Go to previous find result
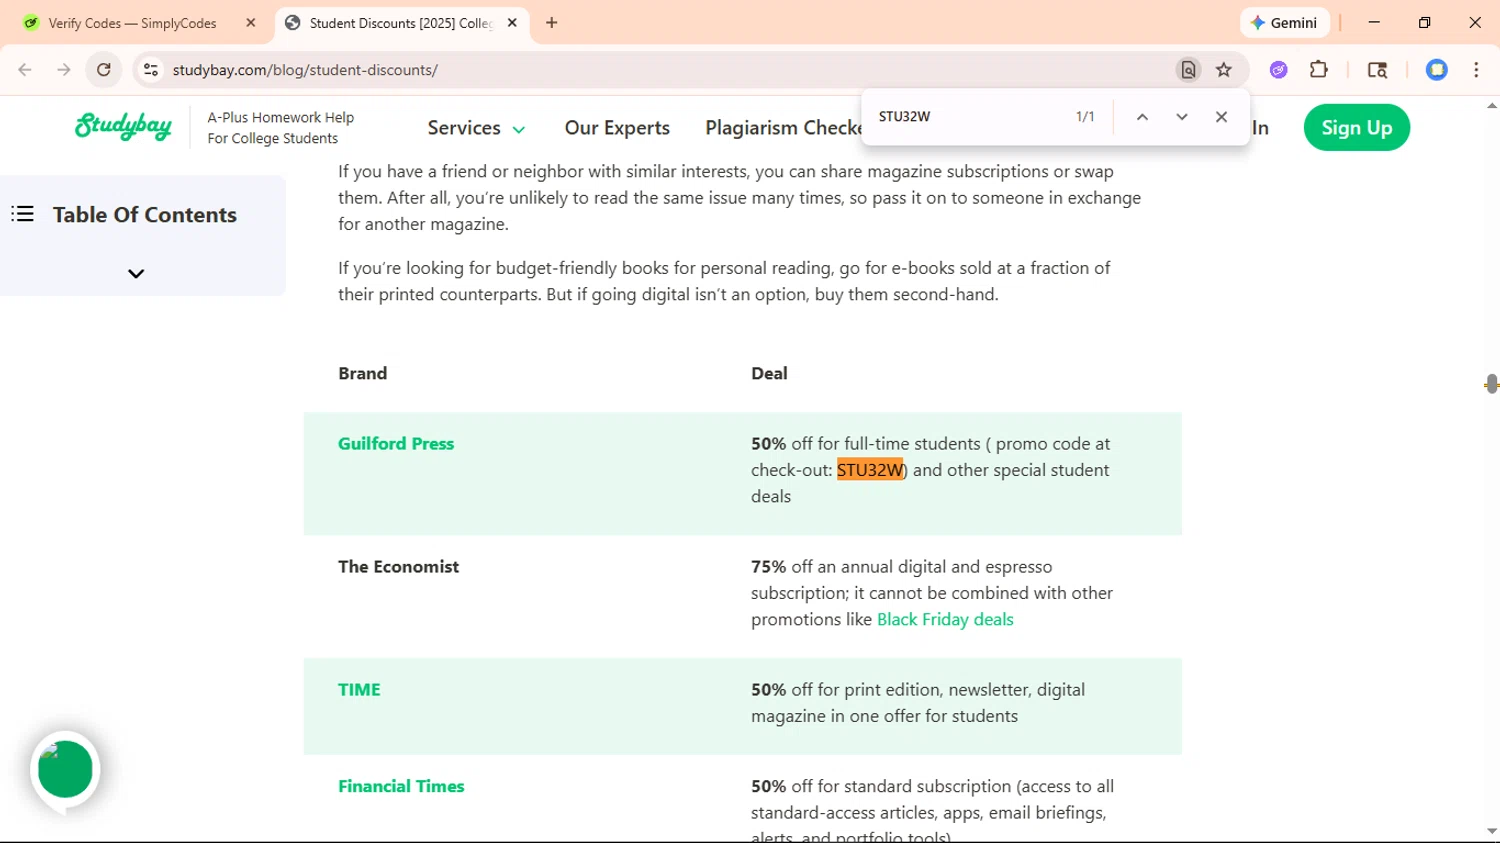The height and width of the screenshot is (843, 1500). tap(1142, 117)
